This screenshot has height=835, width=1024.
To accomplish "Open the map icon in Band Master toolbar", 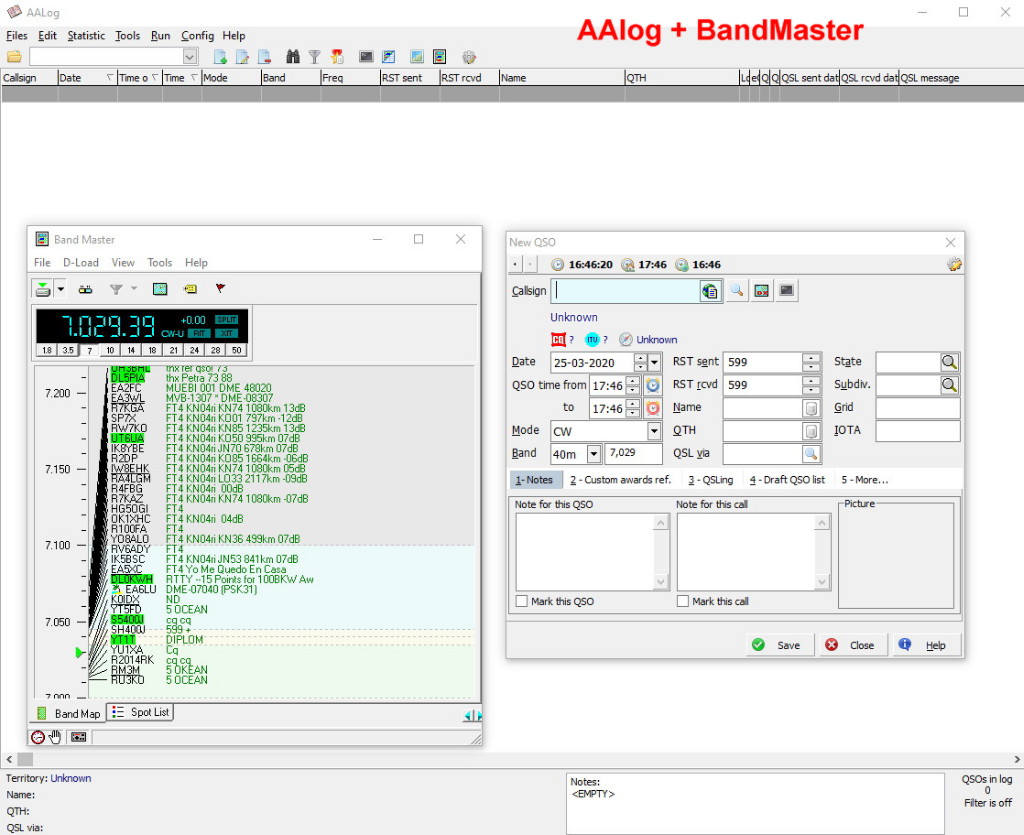I will pyautogui.click(x=159, y=289).
